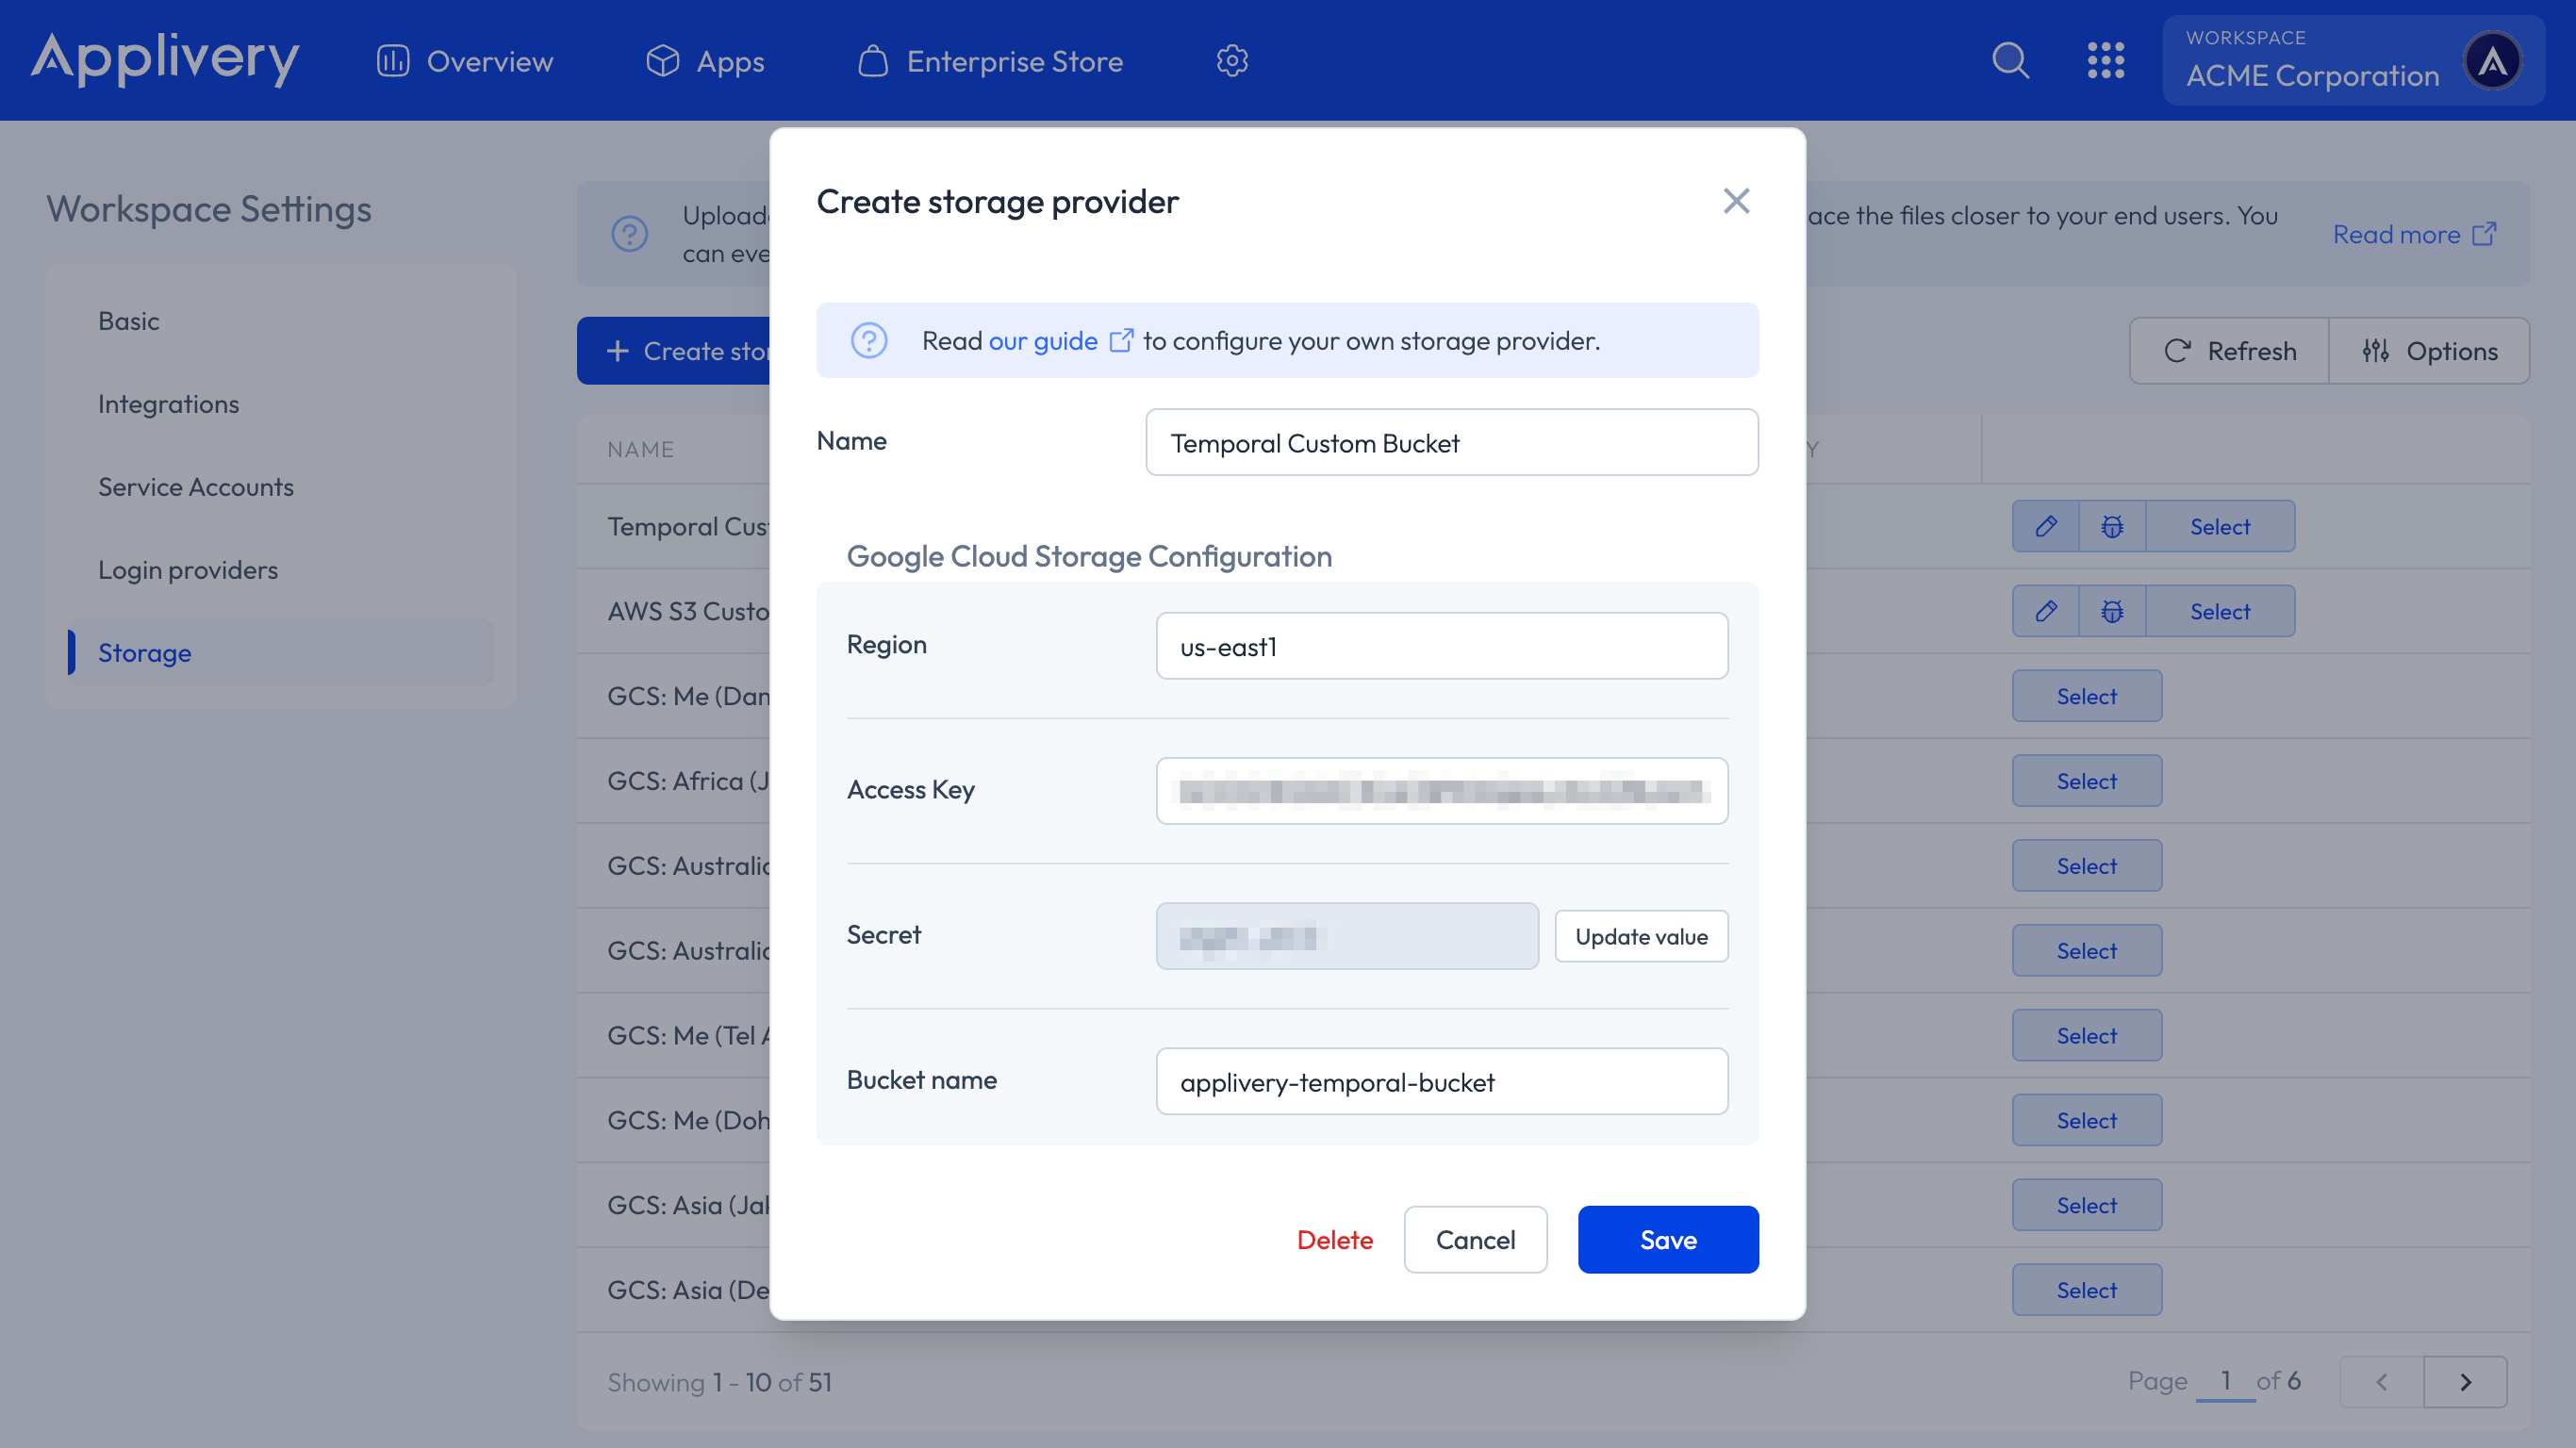The image size is (2576, 1448).
Task: Edit the Temporal Custom storage provider
Action: (x=2045, y=526)
